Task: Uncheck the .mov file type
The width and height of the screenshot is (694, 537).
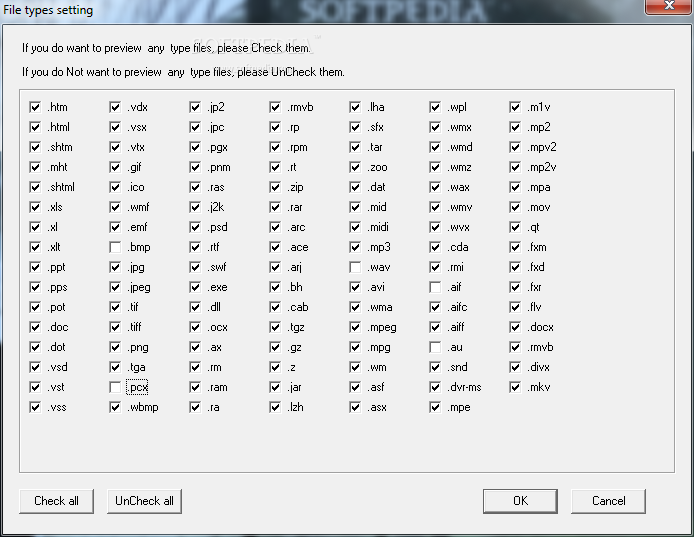Action: click(x=515, y=207)
